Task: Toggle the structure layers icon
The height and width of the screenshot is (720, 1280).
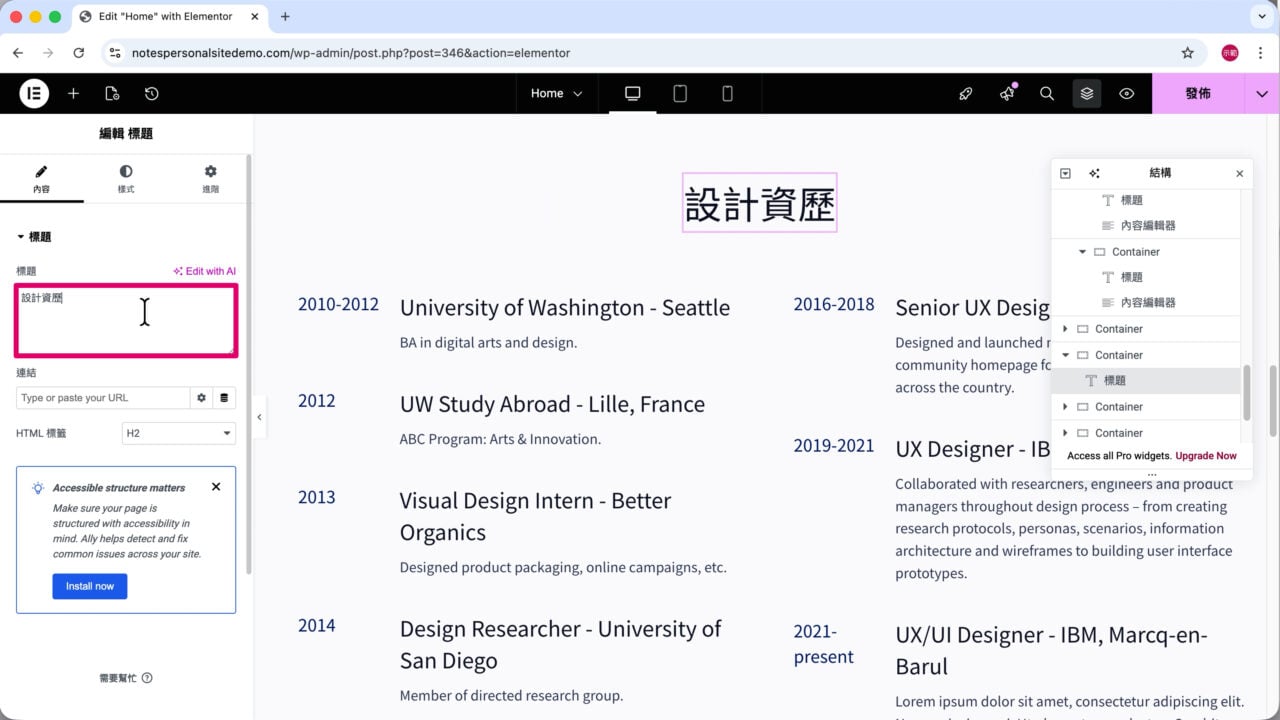Action: pos(1087,93)
